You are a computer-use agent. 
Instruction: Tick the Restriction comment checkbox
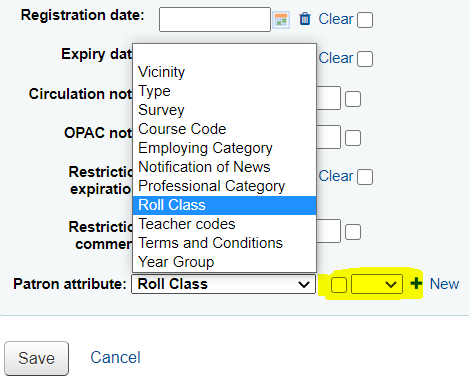353,232
